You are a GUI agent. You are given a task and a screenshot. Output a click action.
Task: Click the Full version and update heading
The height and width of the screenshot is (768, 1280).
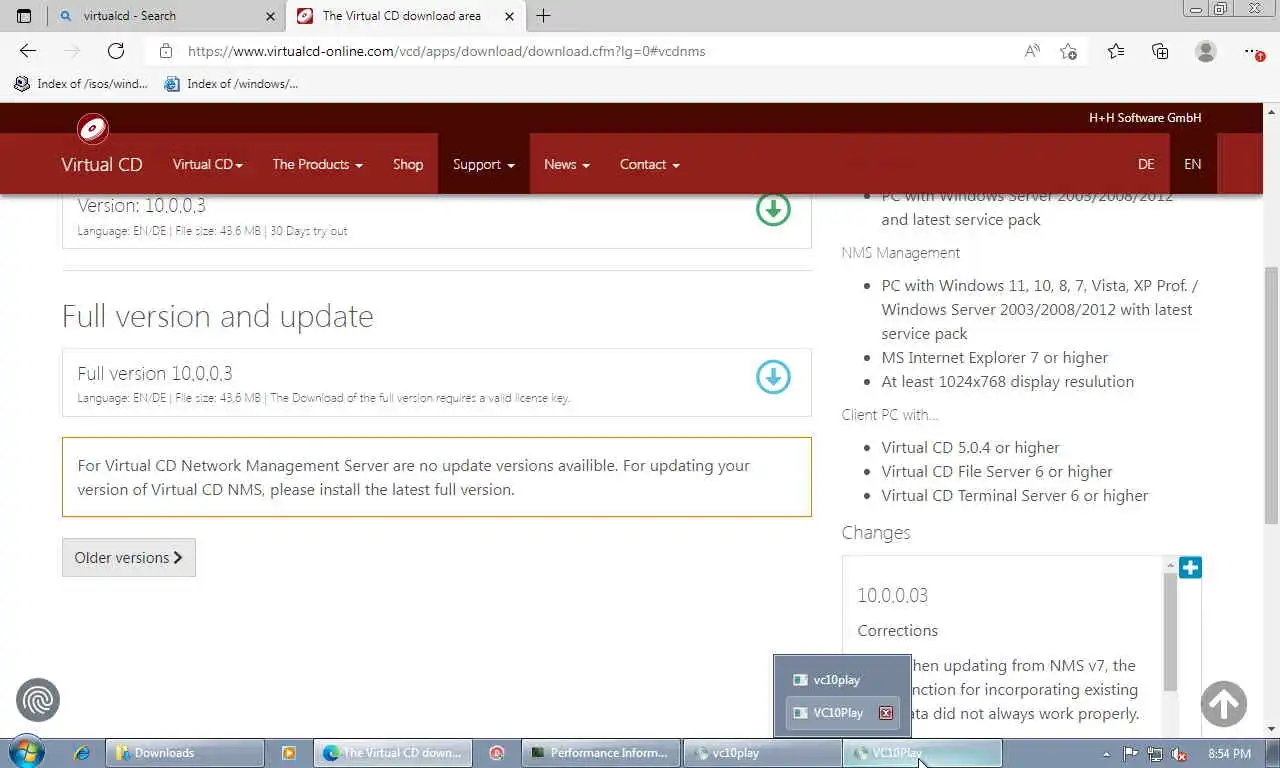point(217,316)
